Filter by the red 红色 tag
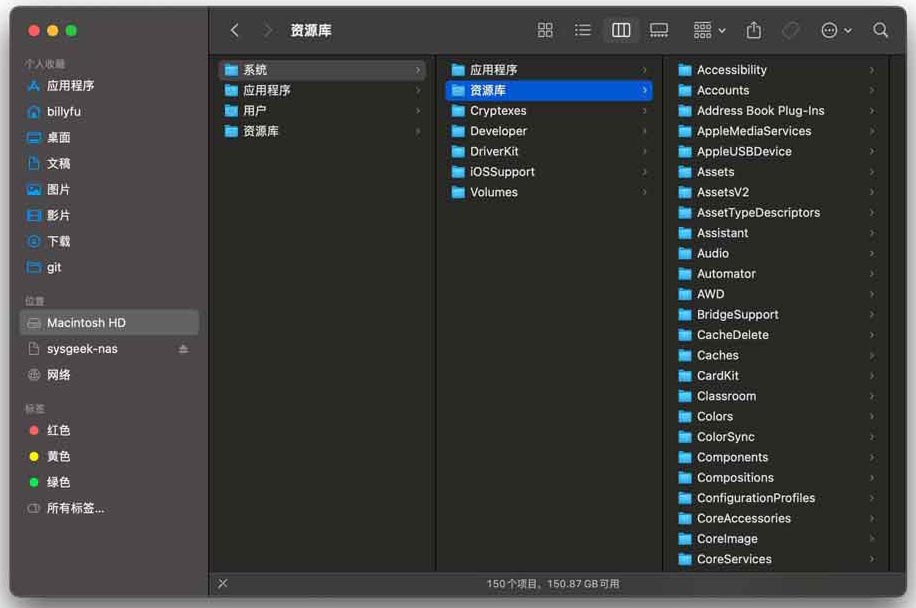Screen dimensions: 916x608 (x=58, y=430)
